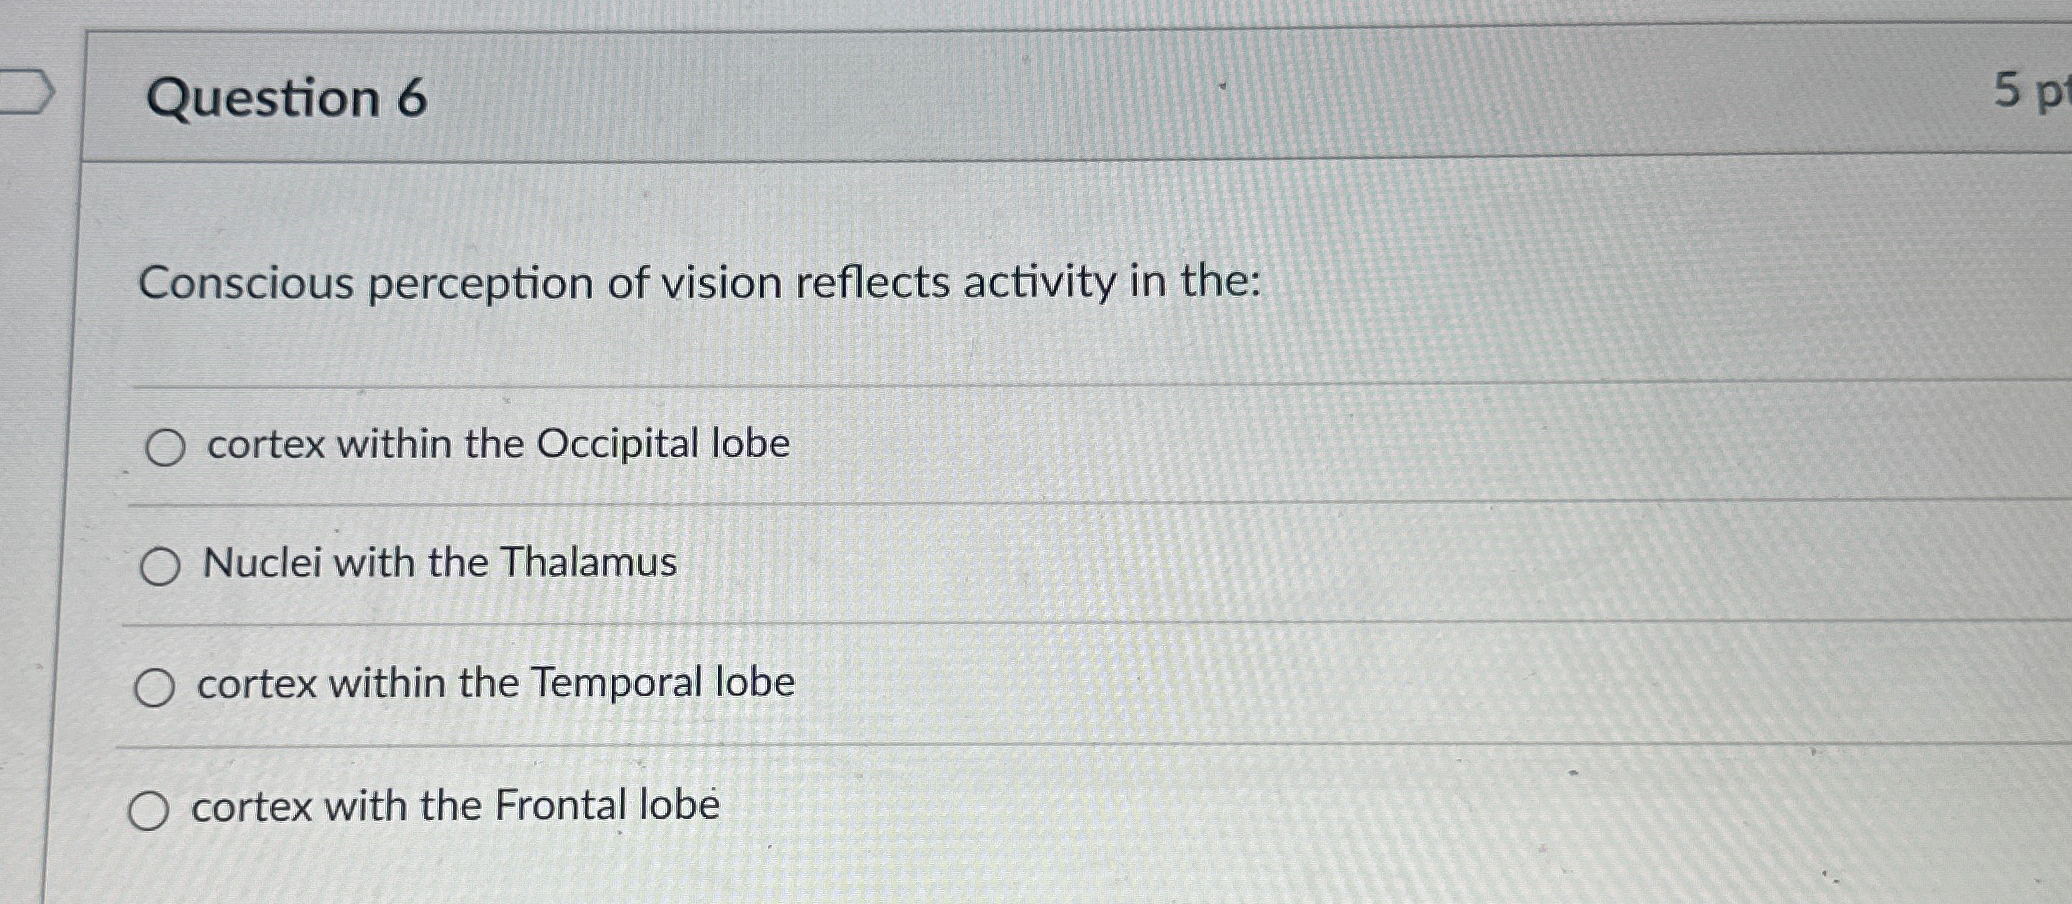Select the radio button for "cortex within the Occipital lobe"
This screenshot has height=904, width=2072.
coord(166,447)
